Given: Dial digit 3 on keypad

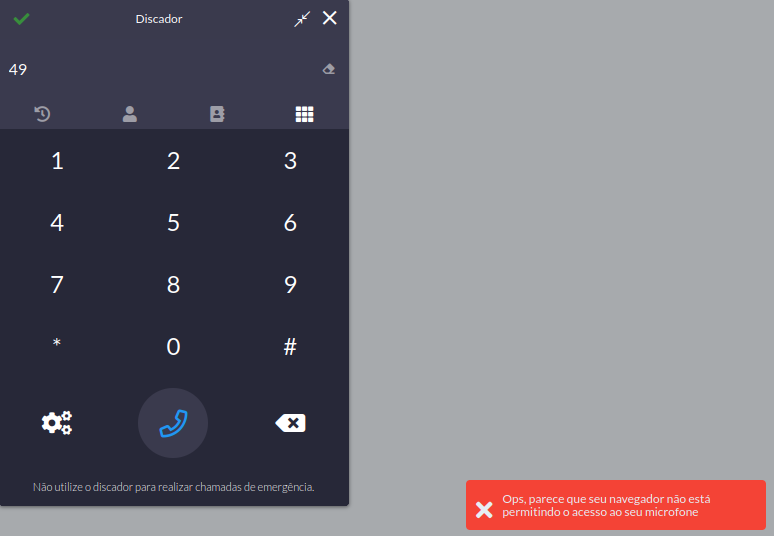Looking at the screenshot, I should pyautogui.click(x=290, y=161).
